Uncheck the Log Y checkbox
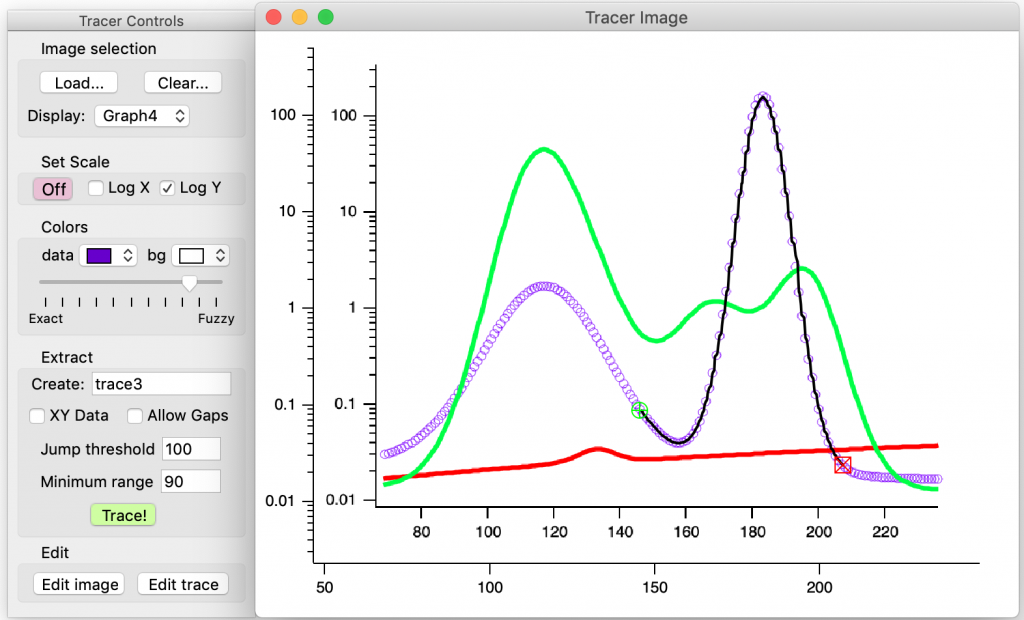 pos(168,188)
